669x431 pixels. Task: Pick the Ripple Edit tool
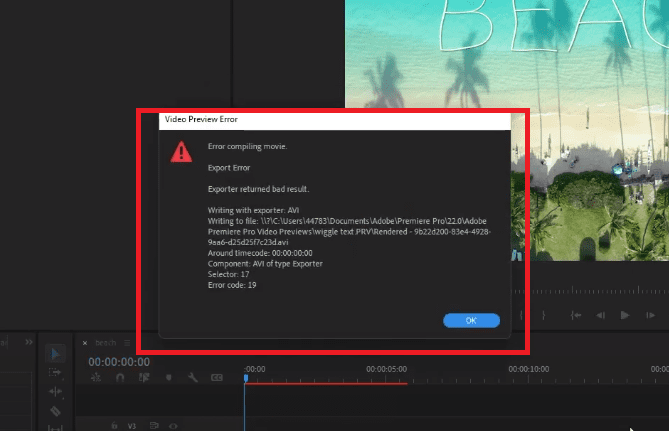click(x=55, y=391)
